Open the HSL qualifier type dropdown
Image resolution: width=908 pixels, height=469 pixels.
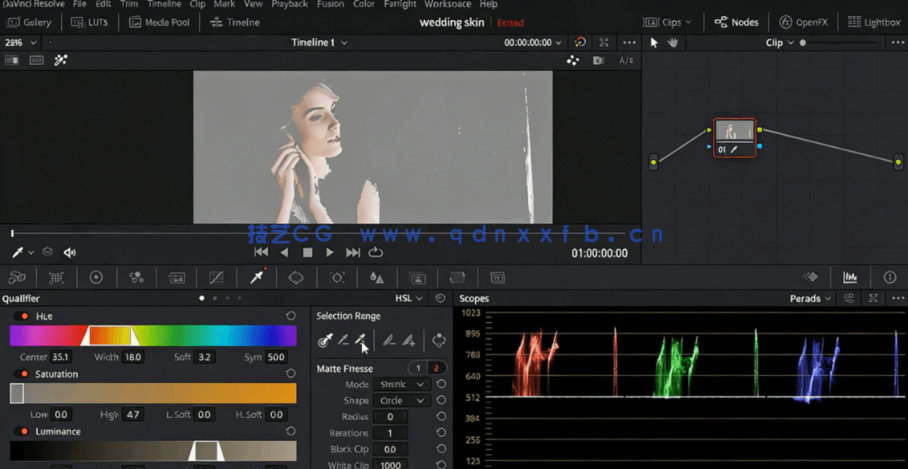(409, 298)
